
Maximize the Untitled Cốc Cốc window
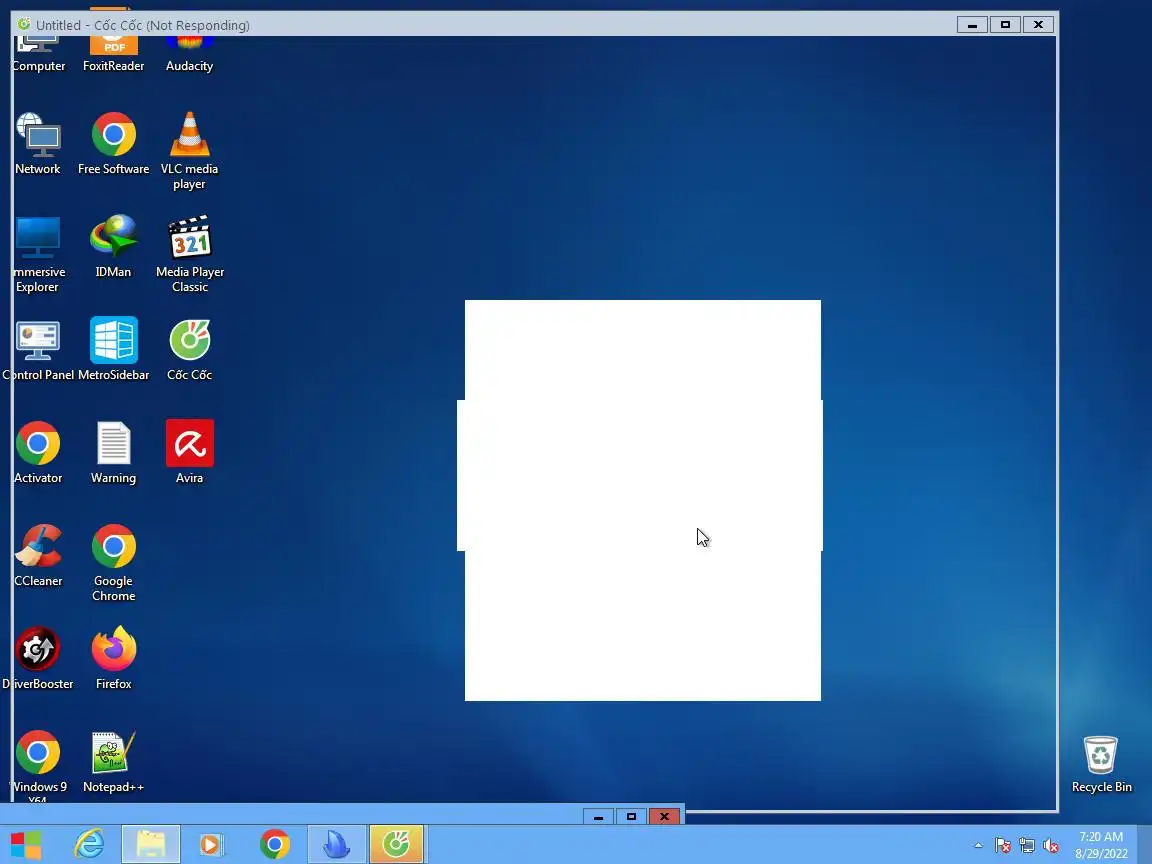(1005, 25)
